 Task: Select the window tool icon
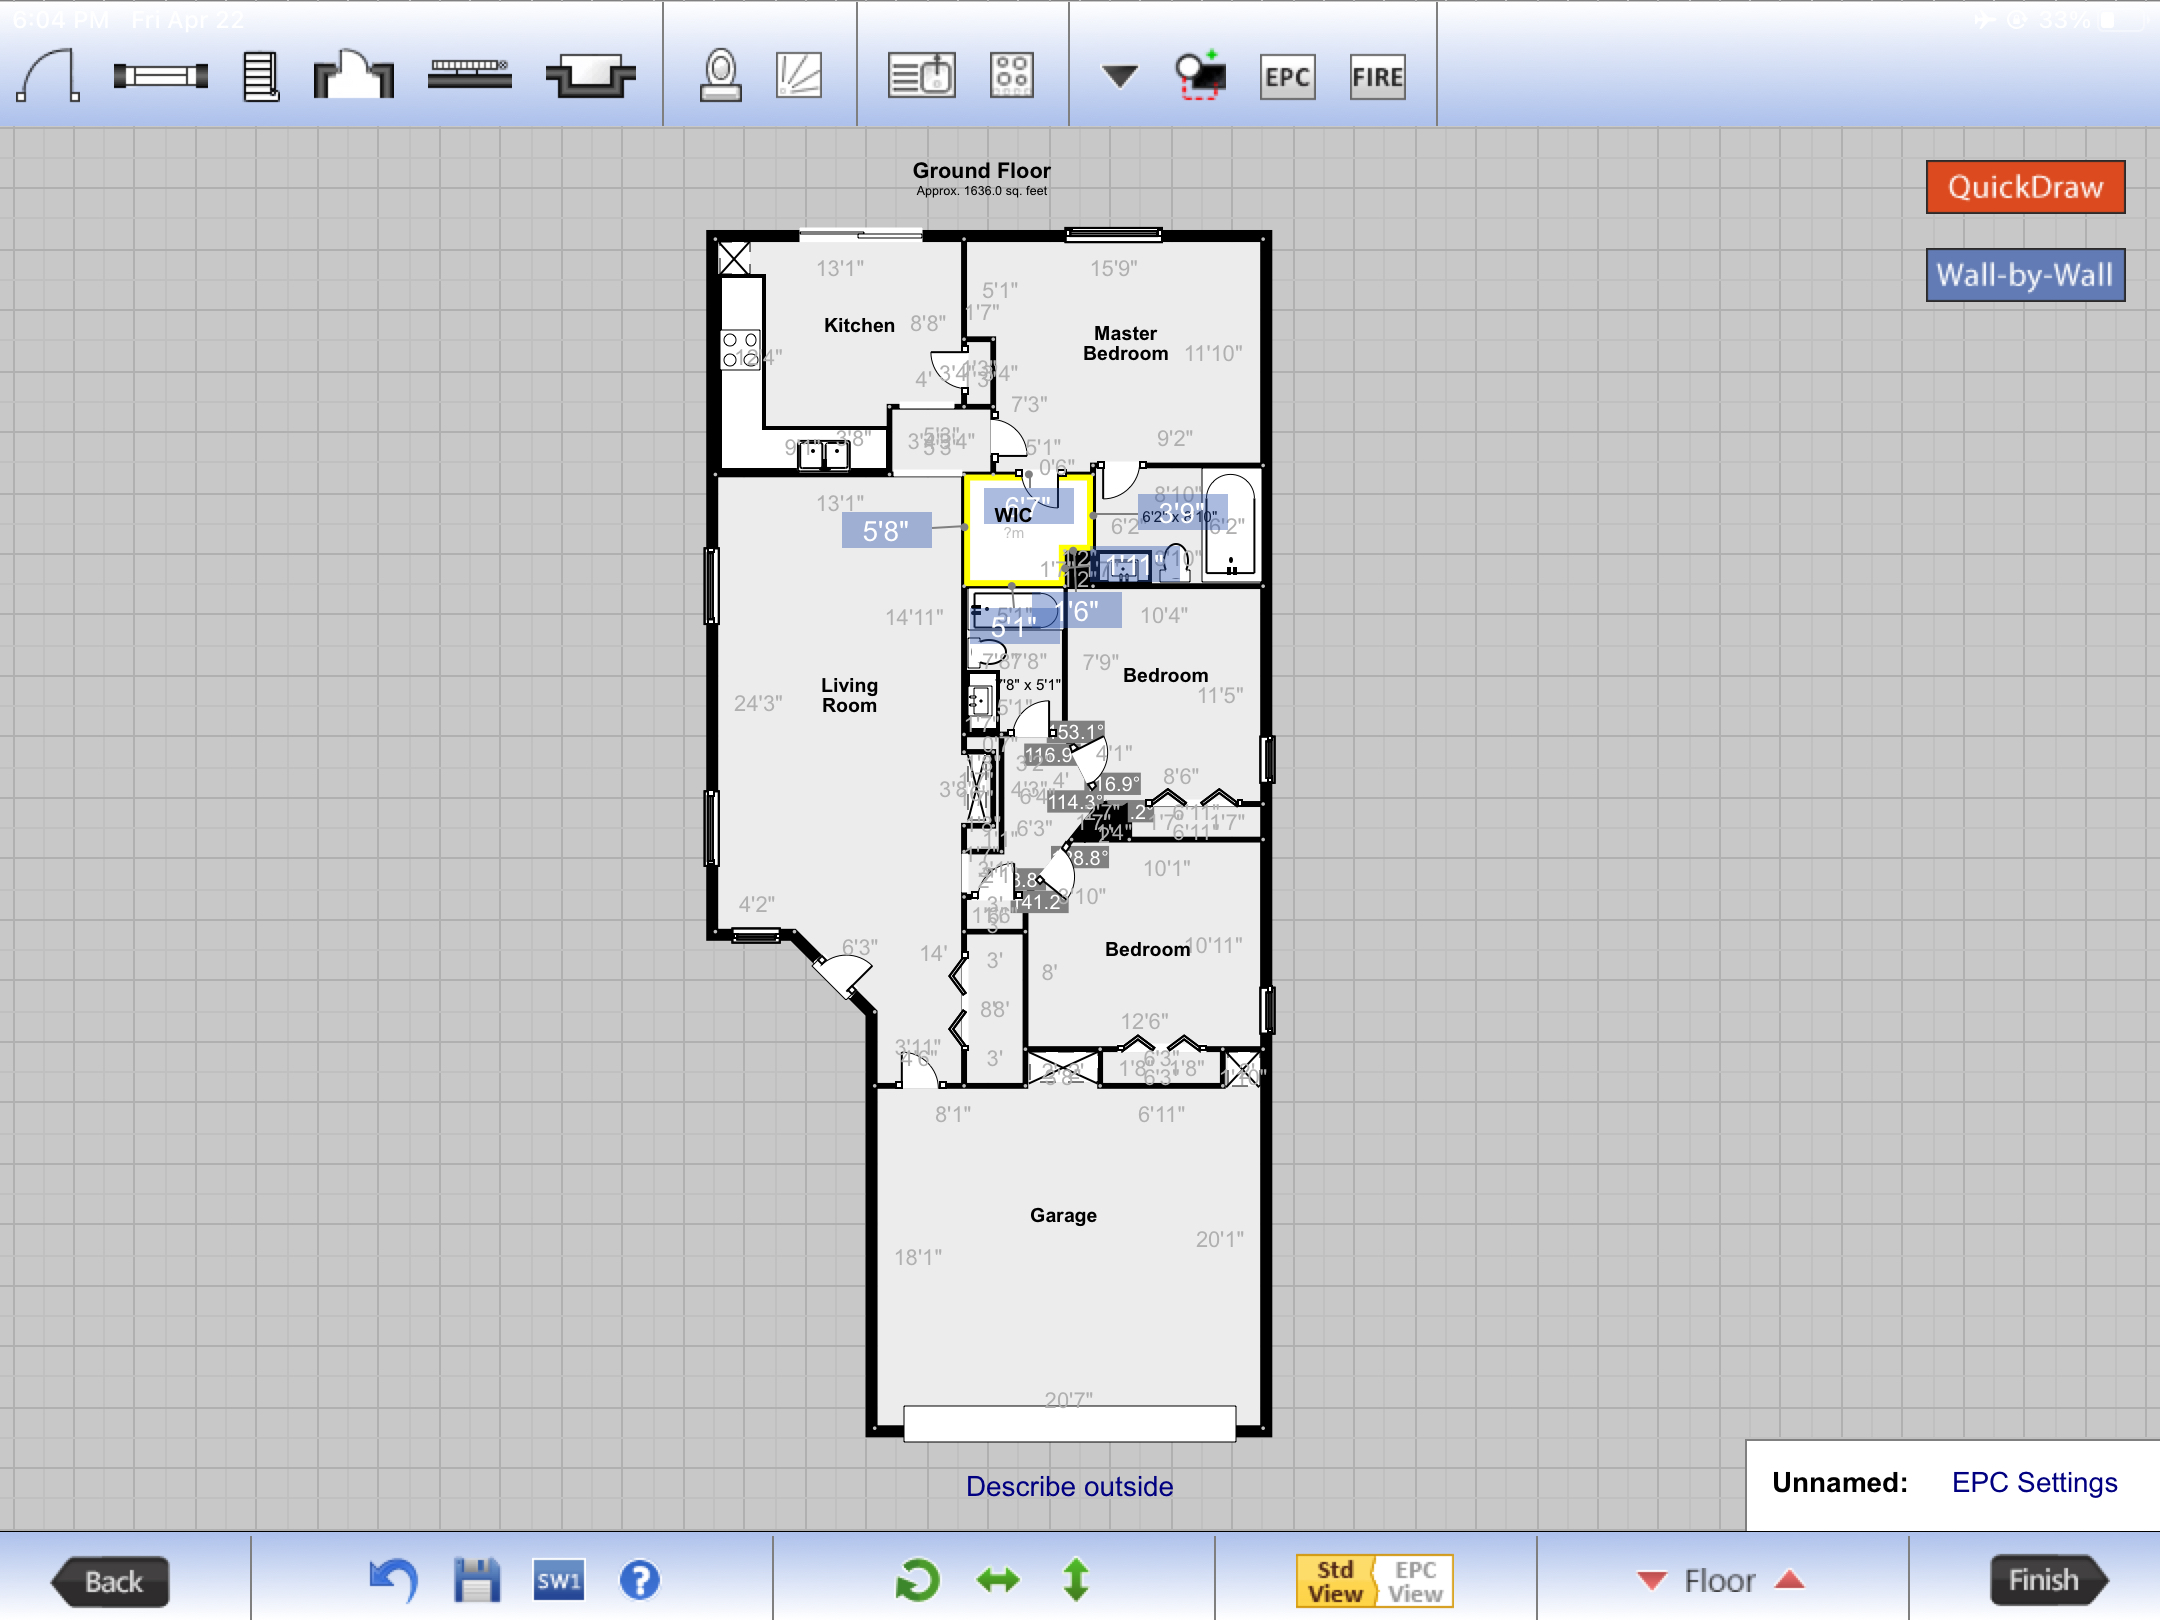(x=160, y=76)
